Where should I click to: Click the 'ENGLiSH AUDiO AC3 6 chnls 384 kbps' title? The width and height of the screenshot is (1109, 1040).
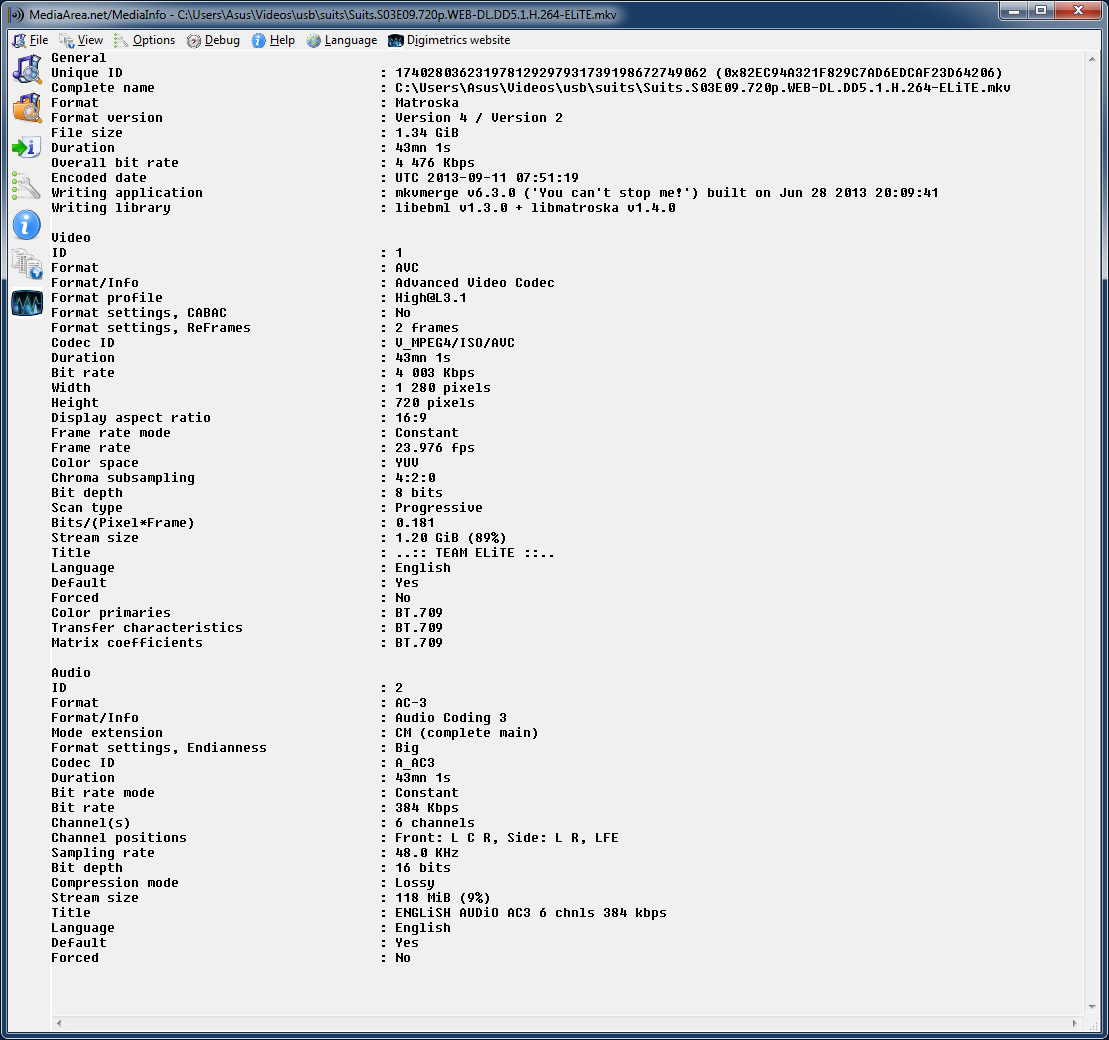pos(530,913)
